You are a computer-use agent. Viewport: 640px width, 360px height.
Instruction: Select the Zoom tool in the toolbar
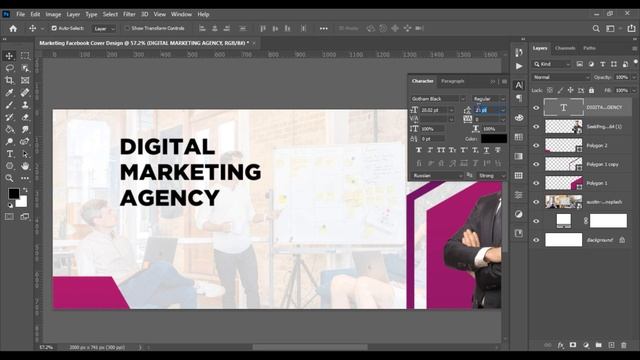point(9,178)
